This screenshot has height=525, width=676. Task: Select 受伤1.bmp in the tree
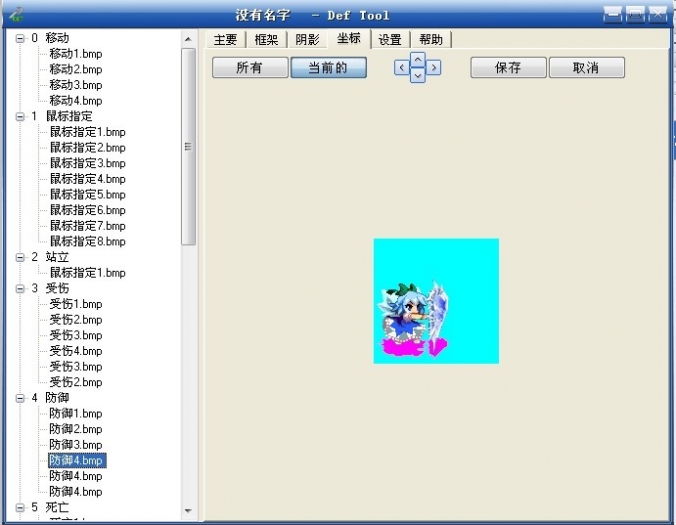click(76, 304)
